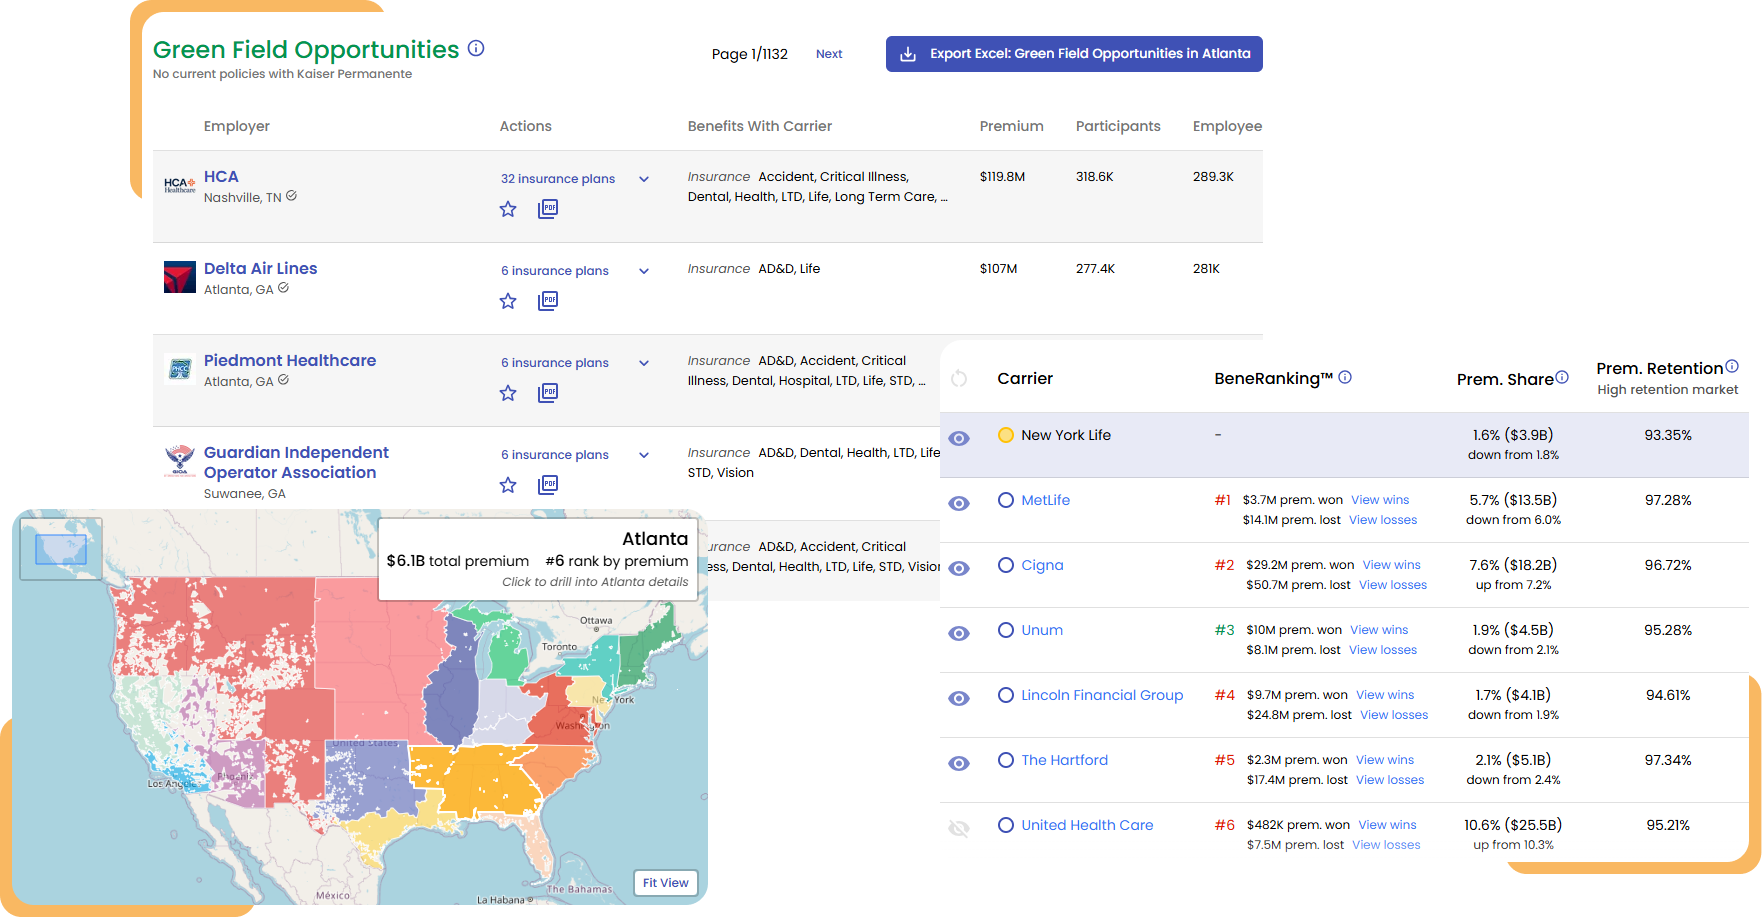Click Atlanta tooltip to drill into details
The height and width of the screenshot is (918, 1762).
click(x=538, y=559)
